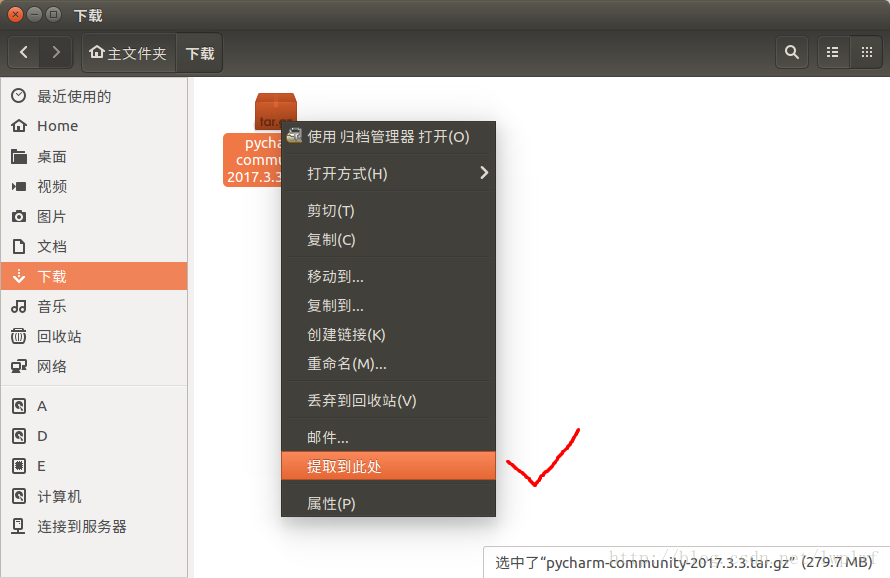
Task: Select the pycharm tar.gz archive file
Action: pos(254,140)
